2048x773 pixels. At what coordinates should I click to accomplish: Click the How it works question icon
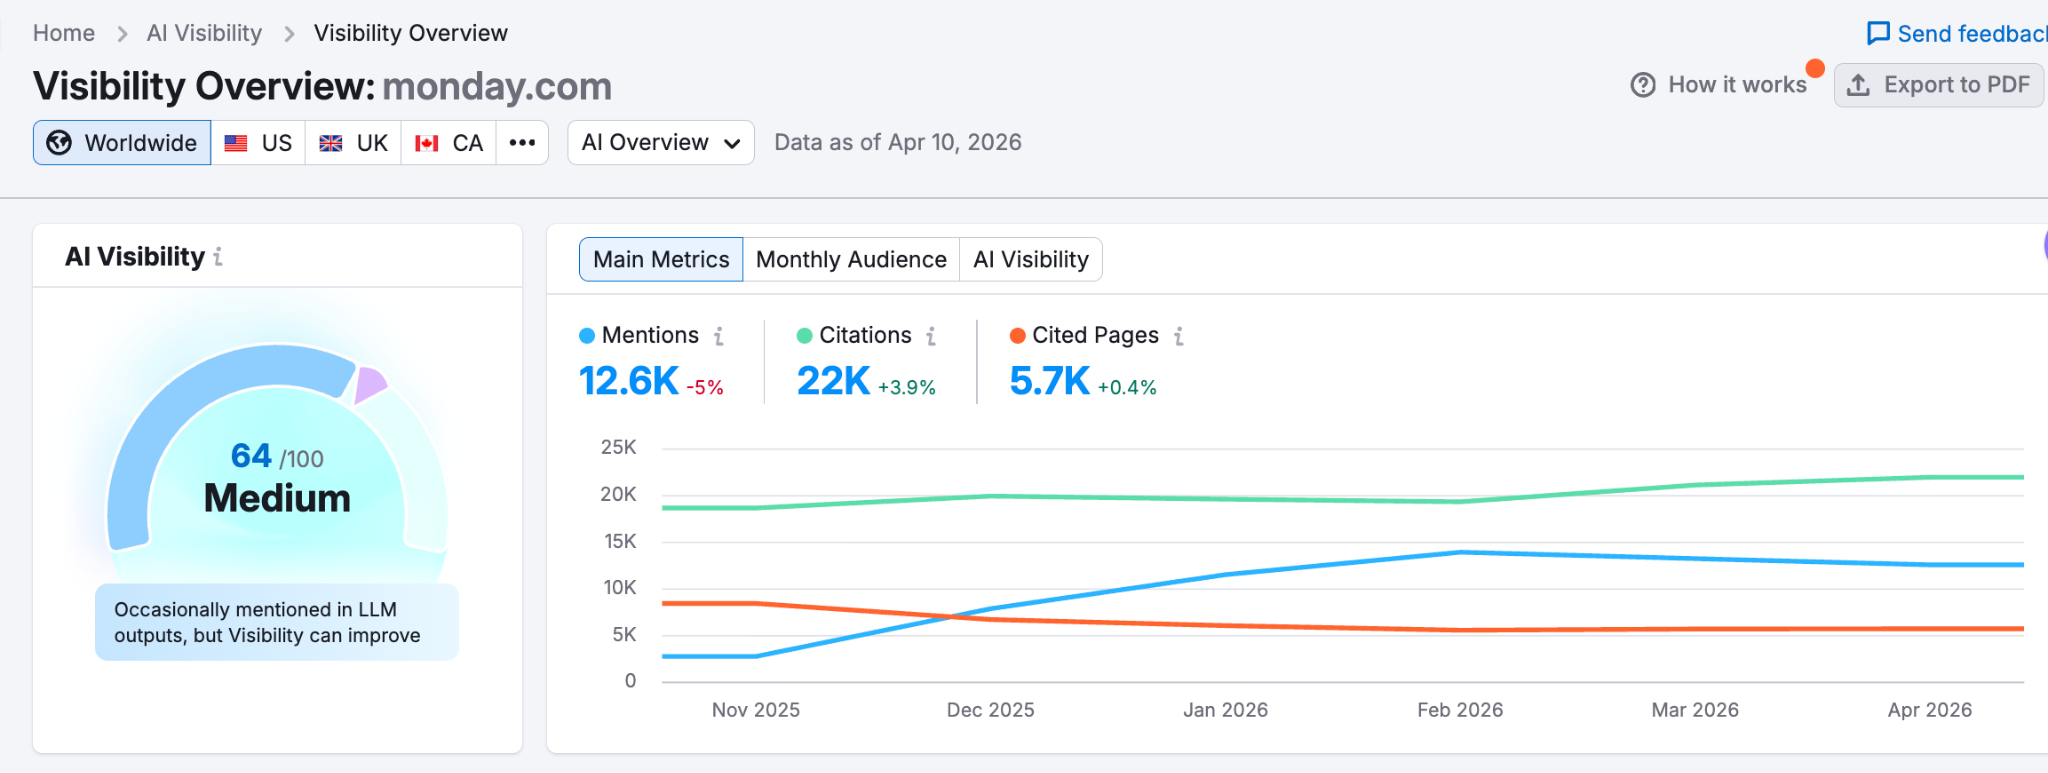pos(1643,85)
